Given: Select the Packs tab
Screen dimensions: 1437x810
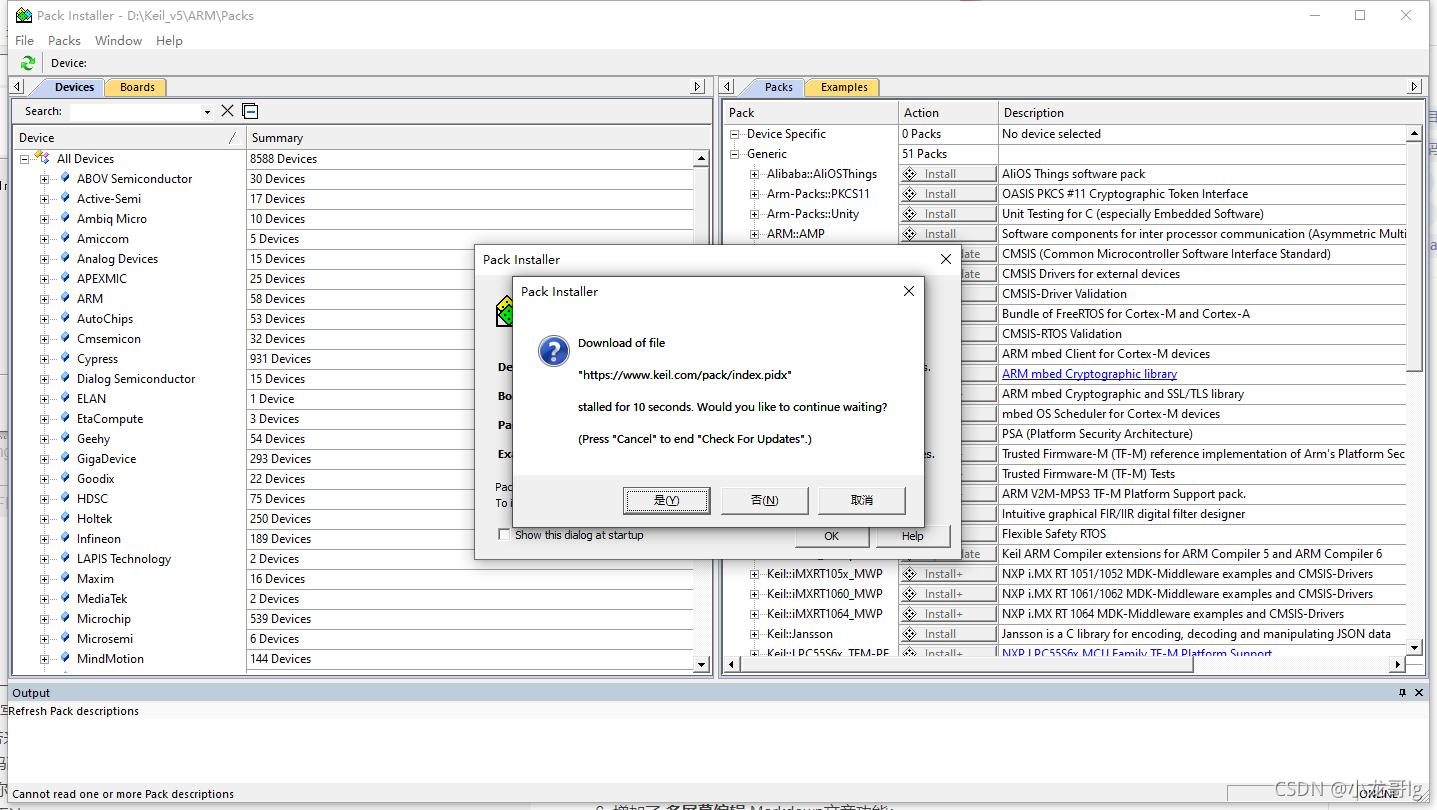Looking at the screenshot, I should click(778, 87).
